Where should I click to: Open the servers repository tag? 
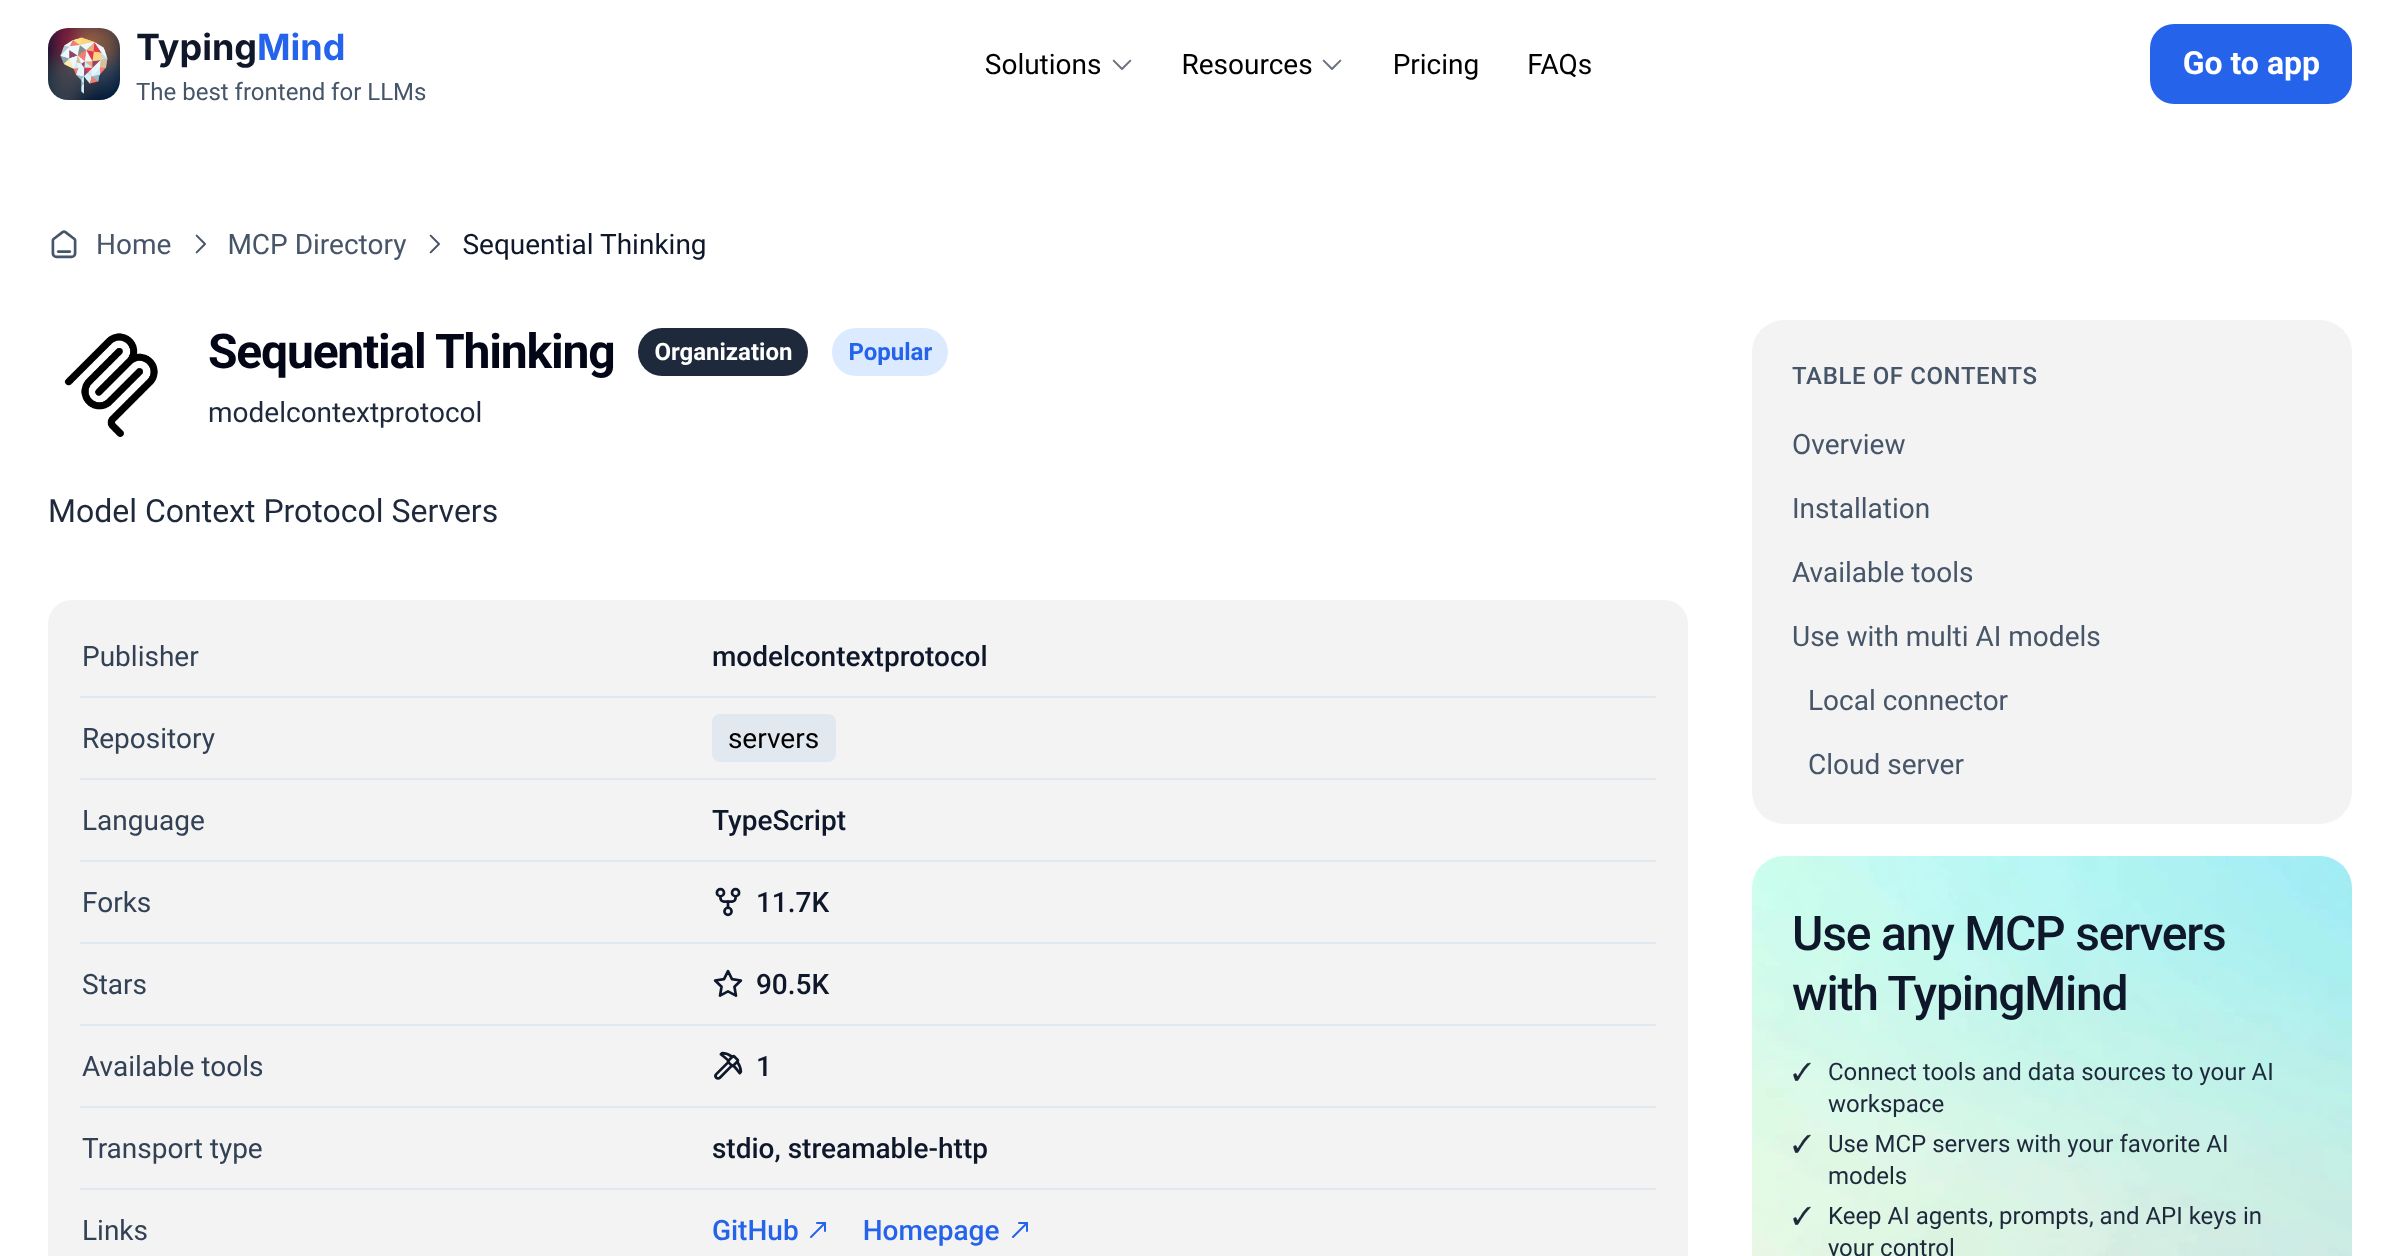pos(773,738)
